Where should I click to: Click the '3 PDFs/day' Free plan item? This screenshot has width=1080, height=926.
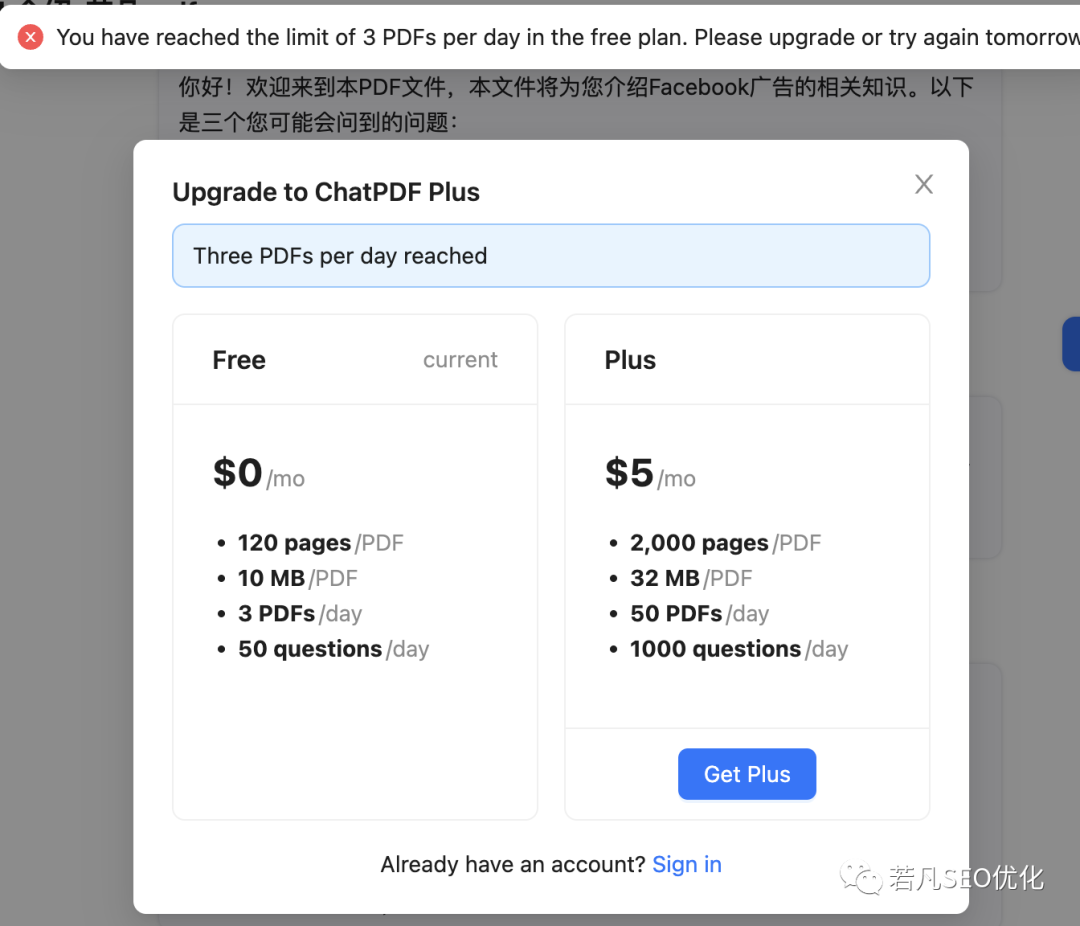pyautogui.click(x=299, y=614)
